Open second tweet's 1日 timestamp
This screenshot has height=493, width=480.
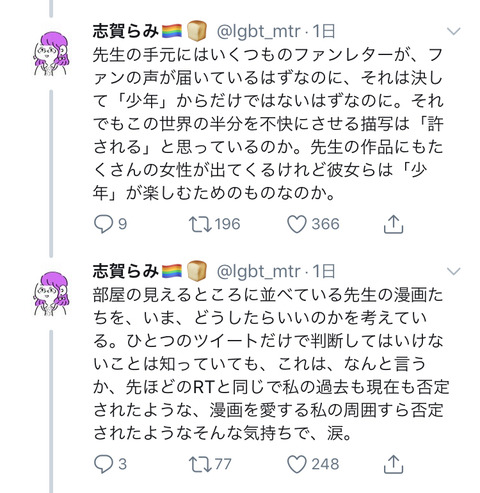[x=323, y=271]
